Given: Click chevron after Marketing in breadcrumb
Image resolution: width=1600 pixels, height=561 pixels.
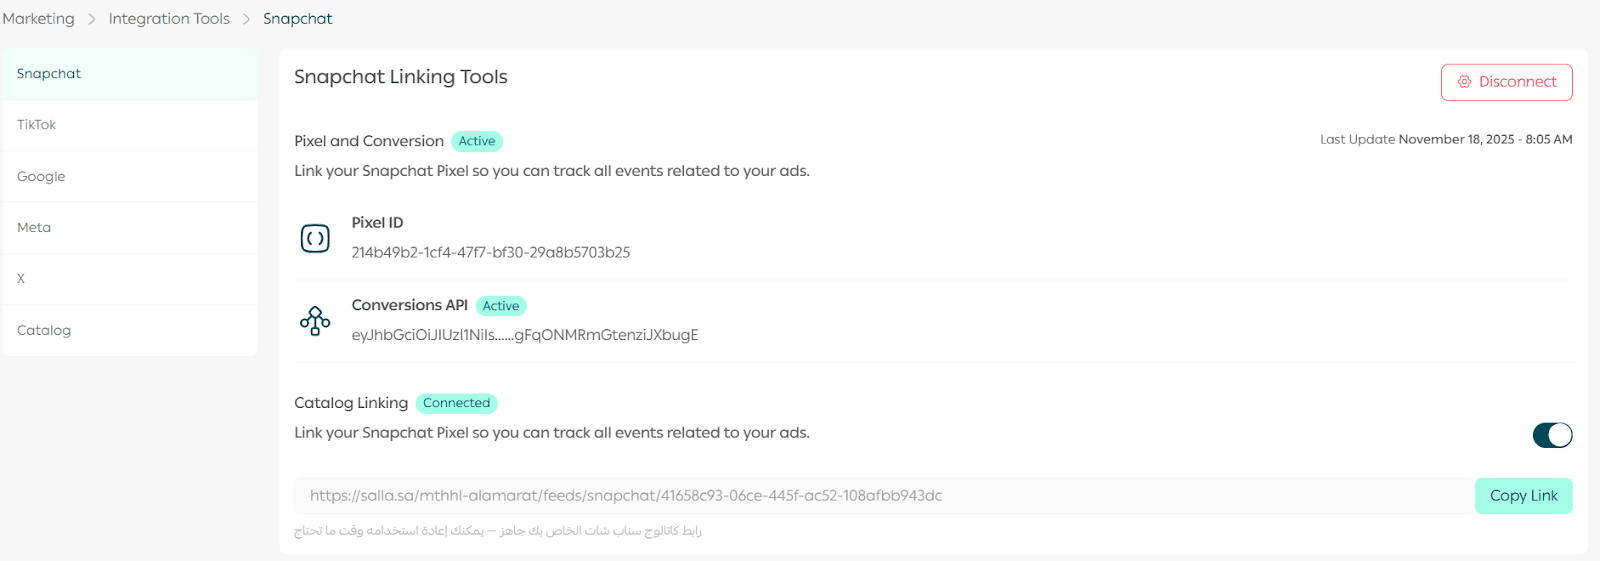Looking at the screenshot, I should click(x=91, y=19).
